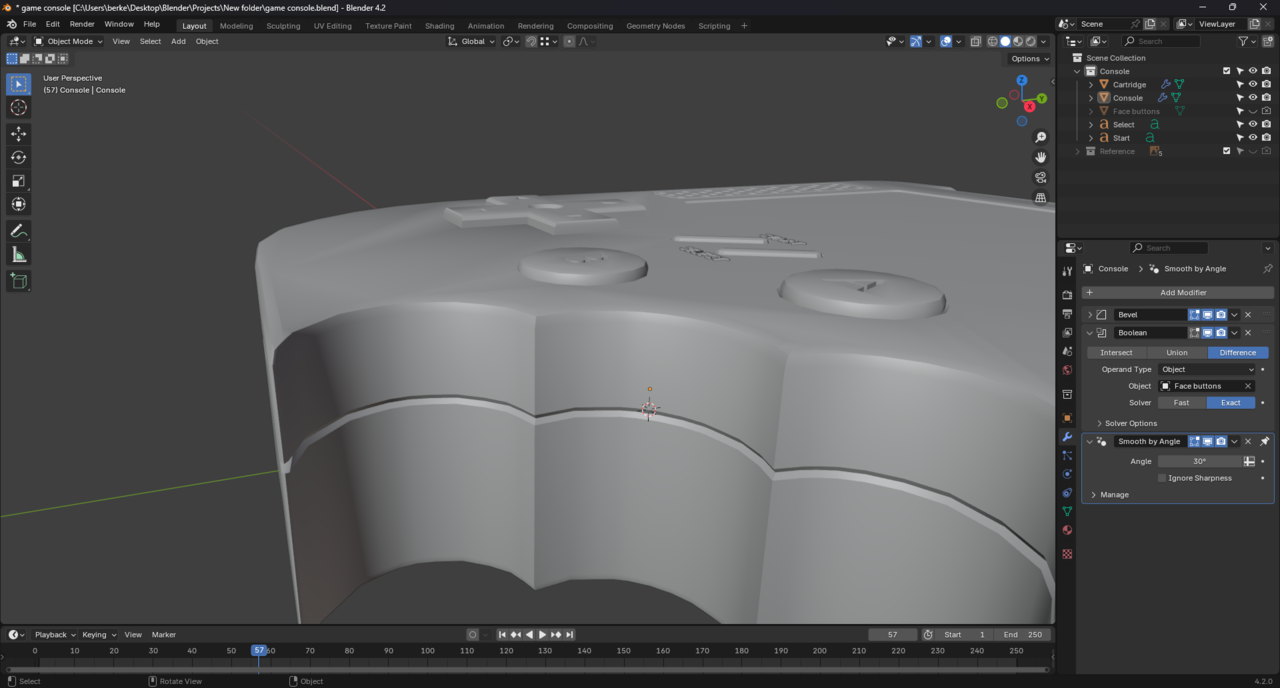Viewport: 1280px width, 688px height.
Task: Open the Render menu
Action: click(x=82, y=24)
